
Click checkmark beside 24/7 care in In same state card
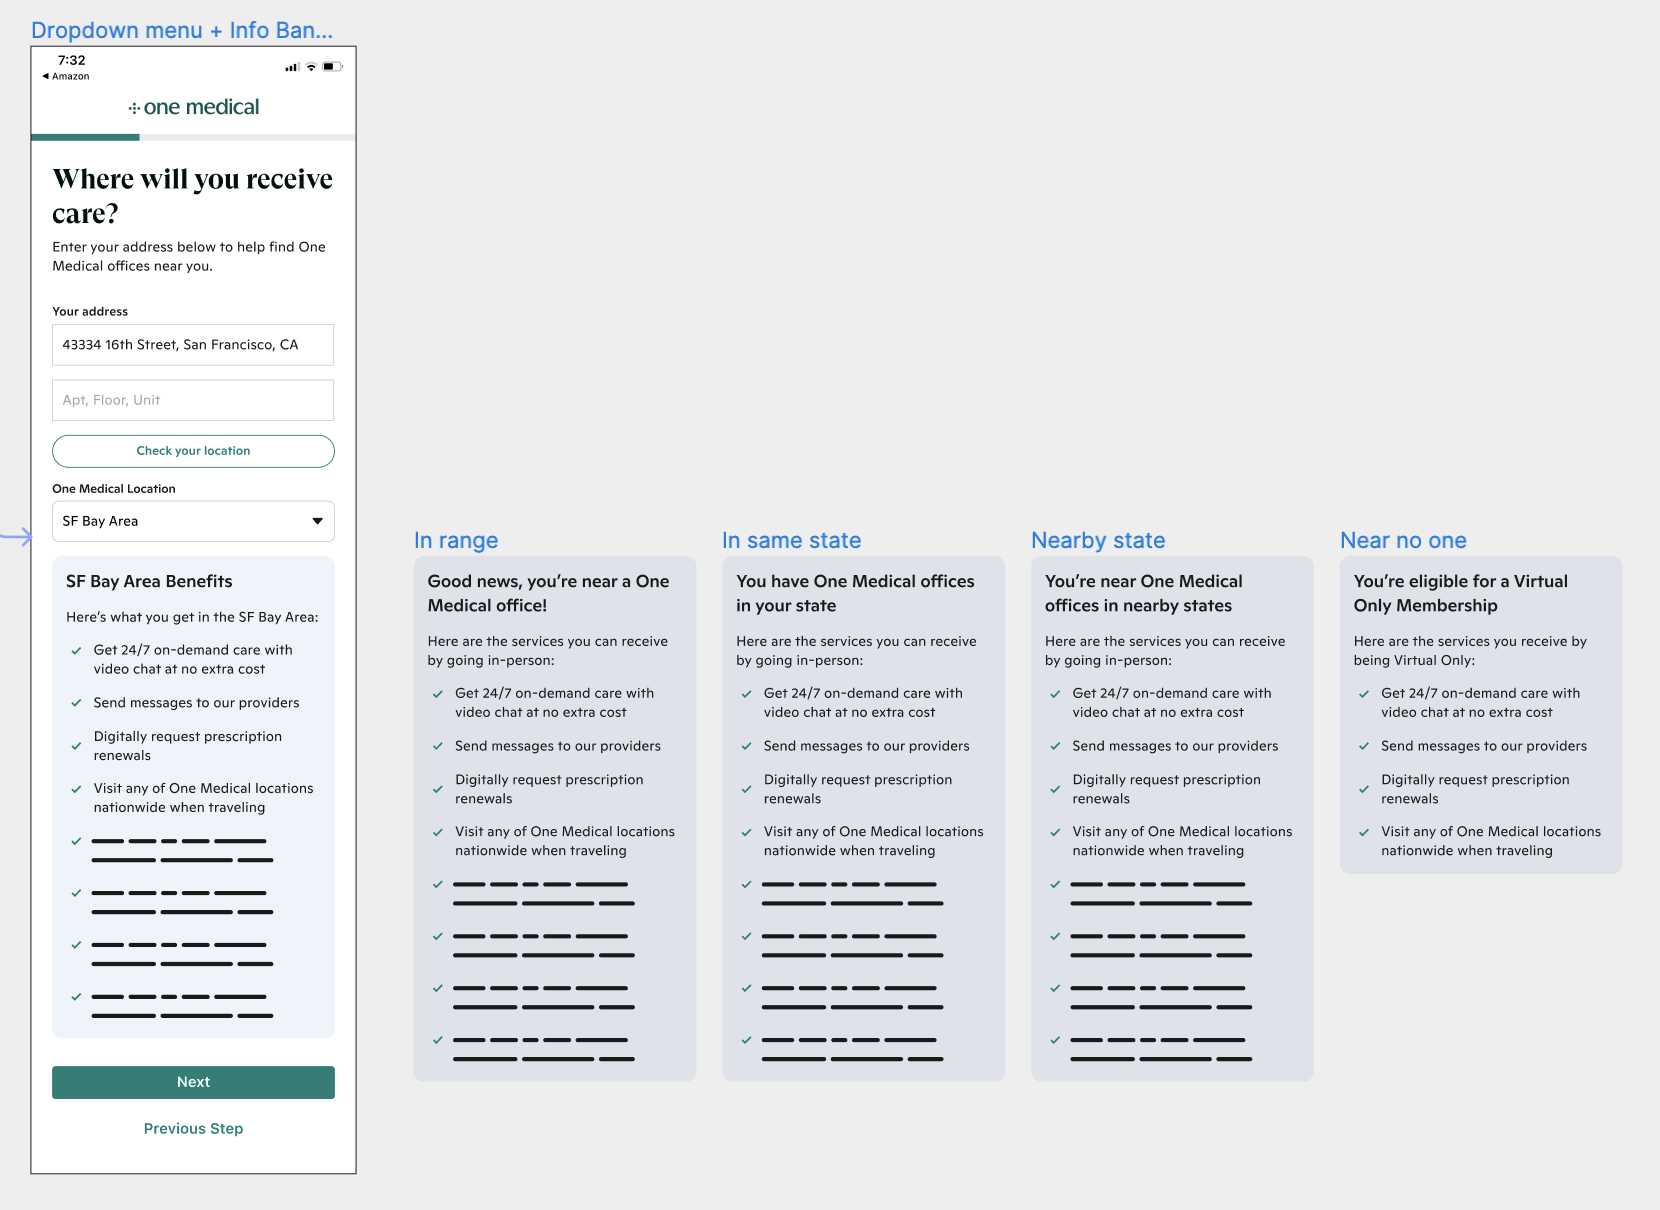point(746,694)
